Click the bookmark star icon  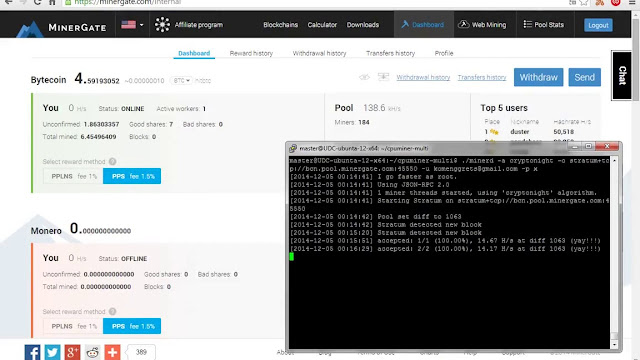coord(584,2)
